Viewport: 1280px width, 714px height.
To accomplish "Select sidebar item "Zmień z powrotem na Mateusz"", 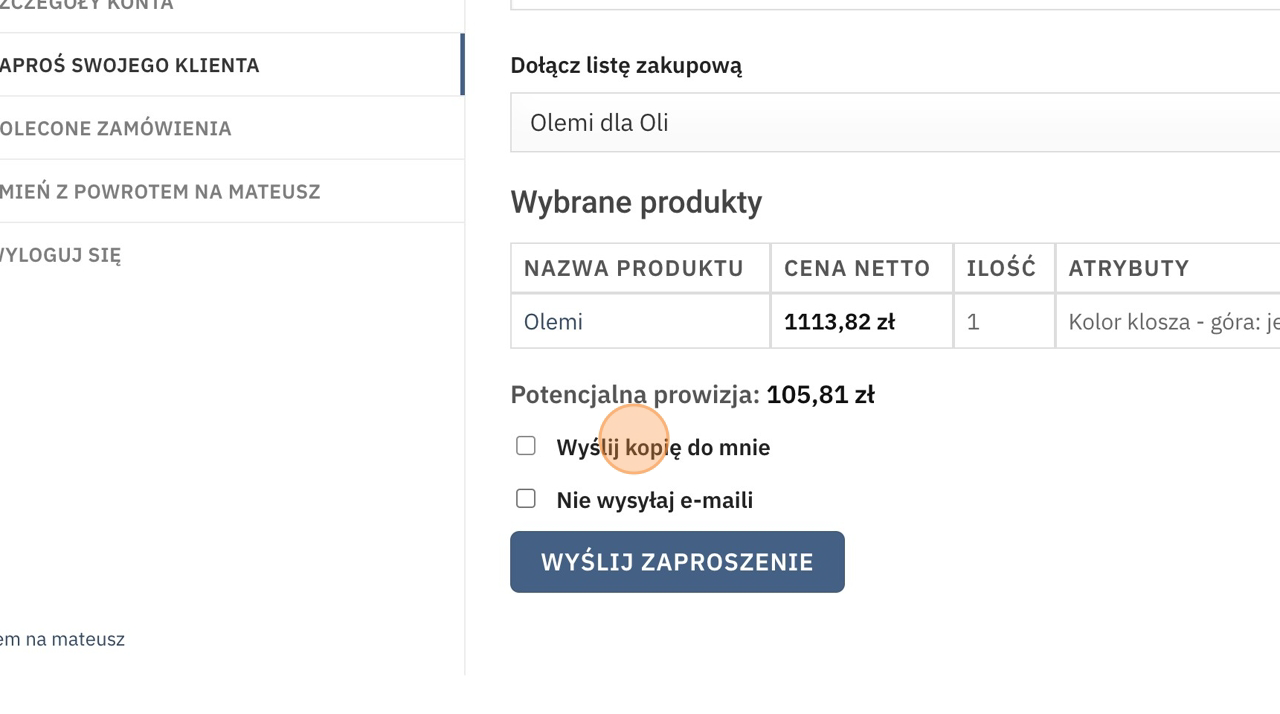I will [160, 191].
